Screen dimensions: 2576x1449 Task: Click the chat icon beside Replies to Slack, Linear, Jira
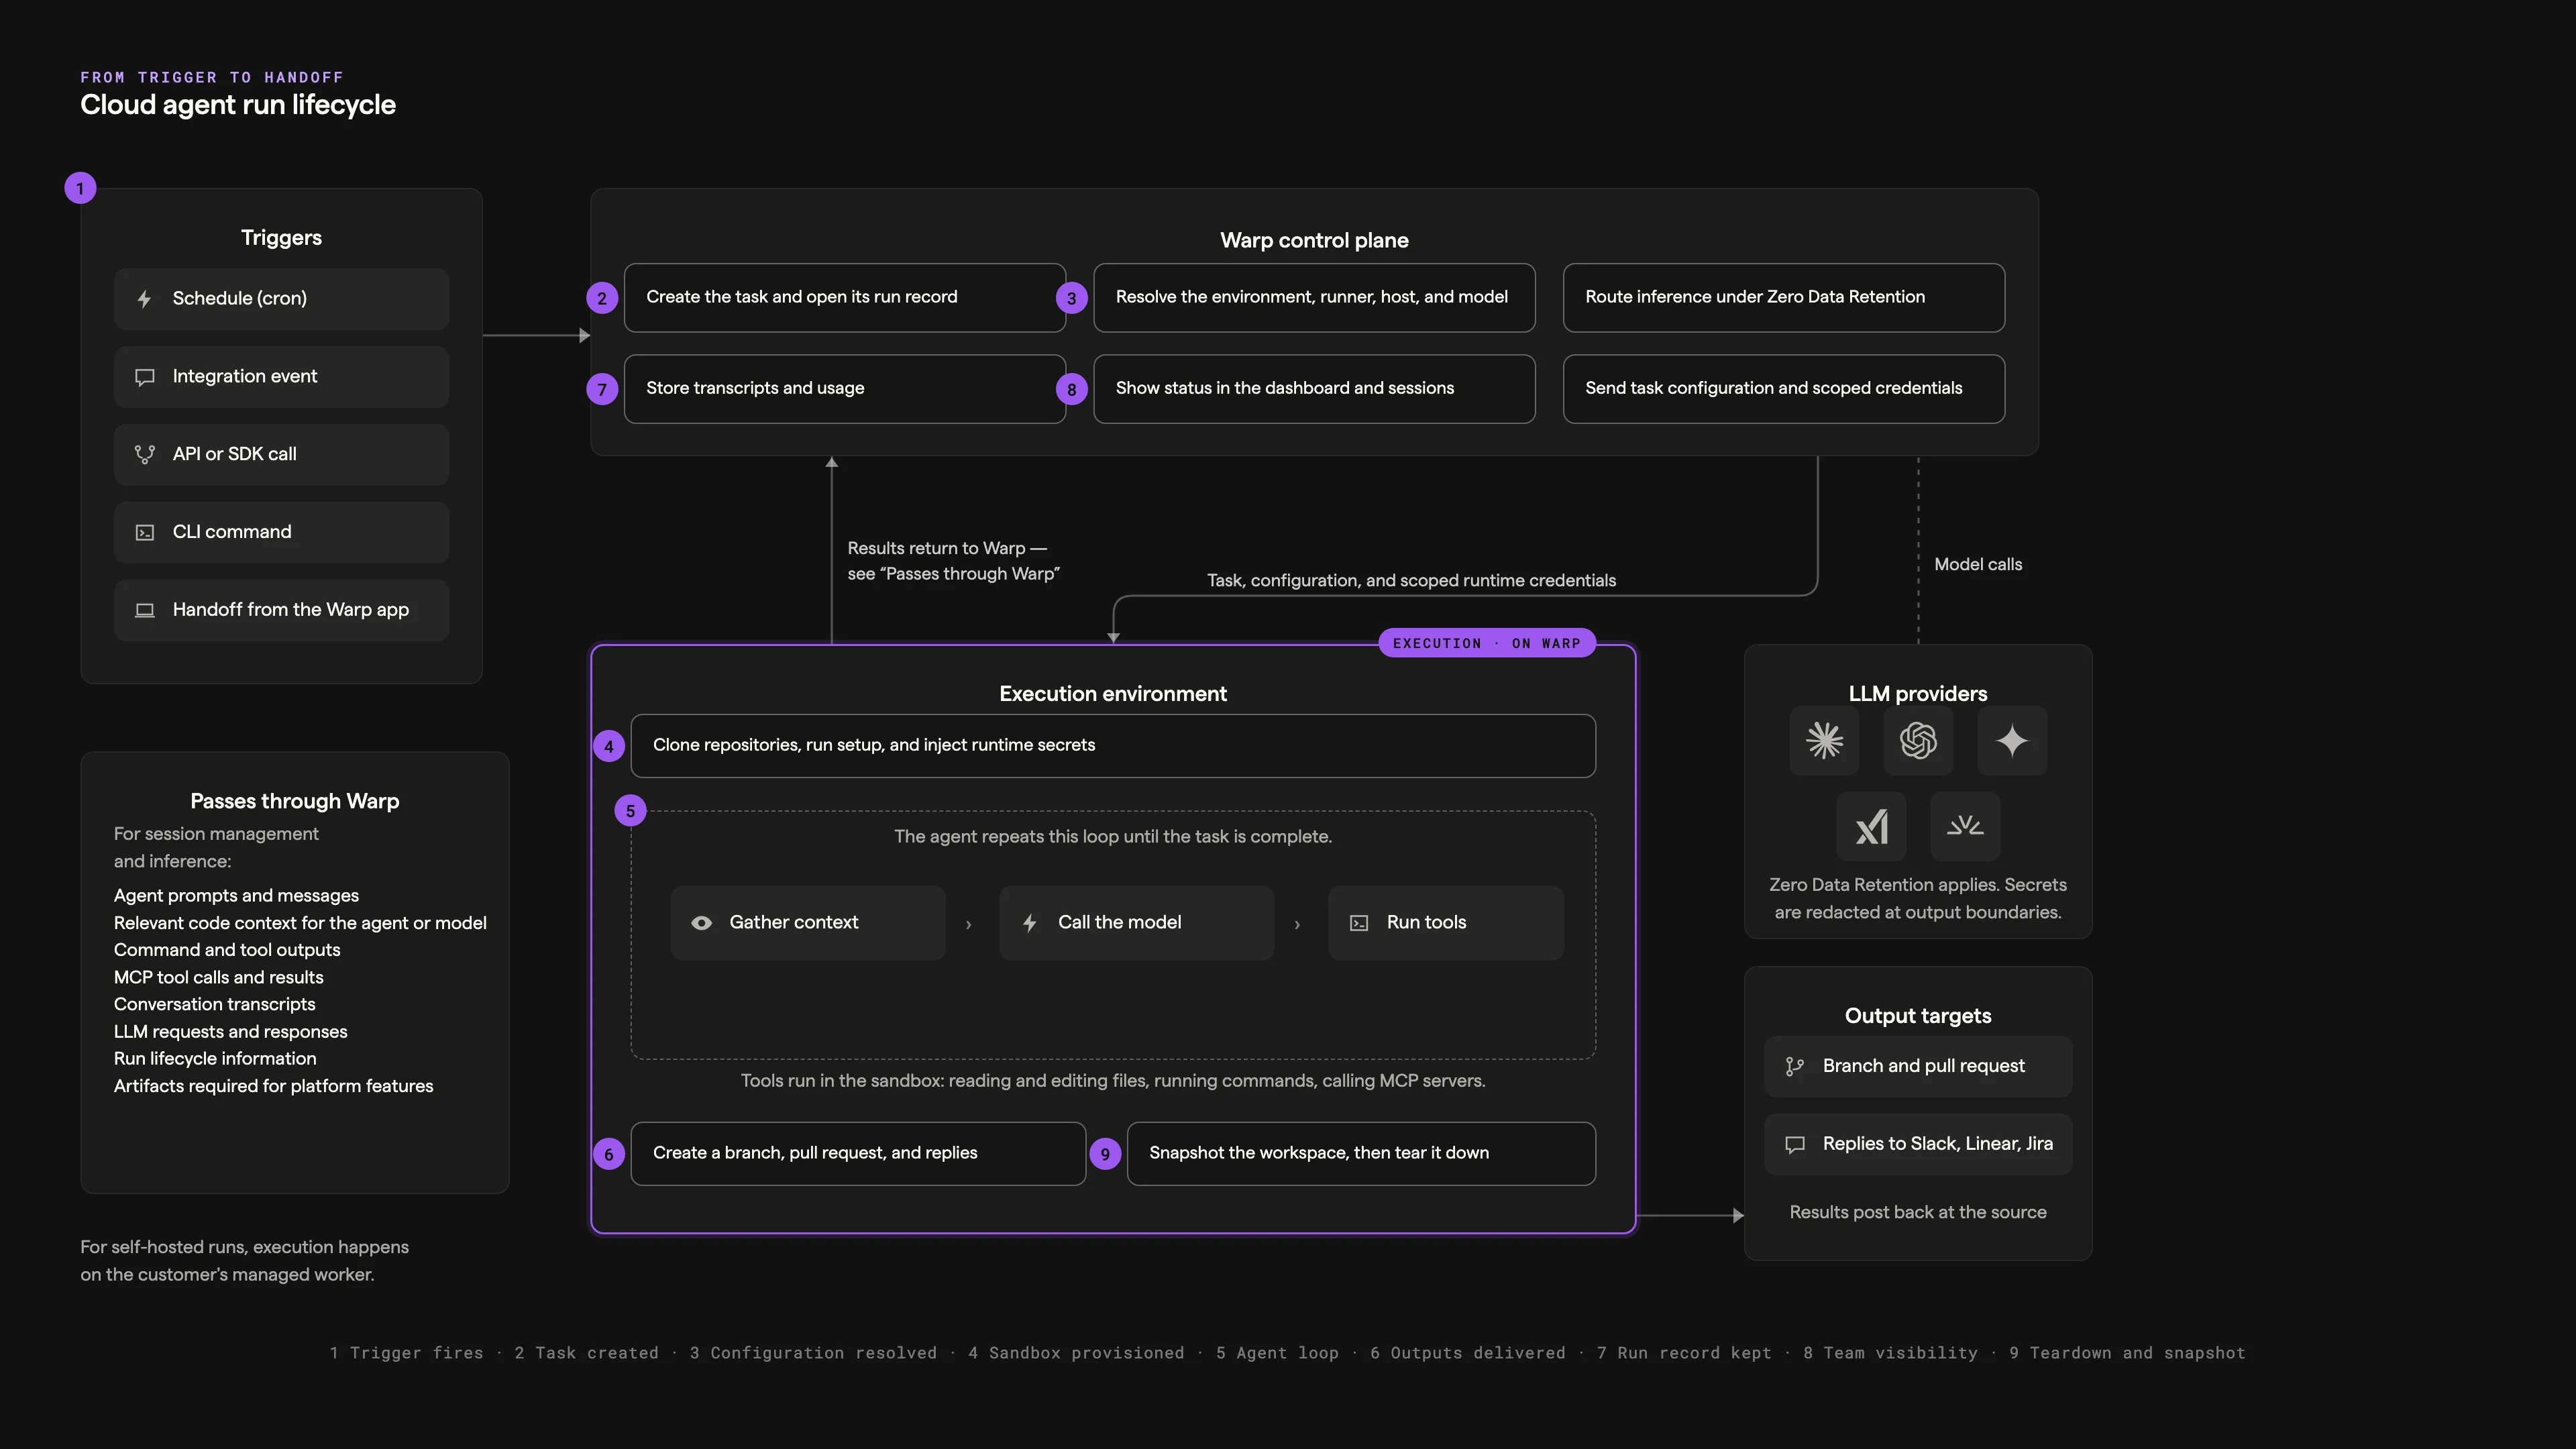(1794, 1144)
